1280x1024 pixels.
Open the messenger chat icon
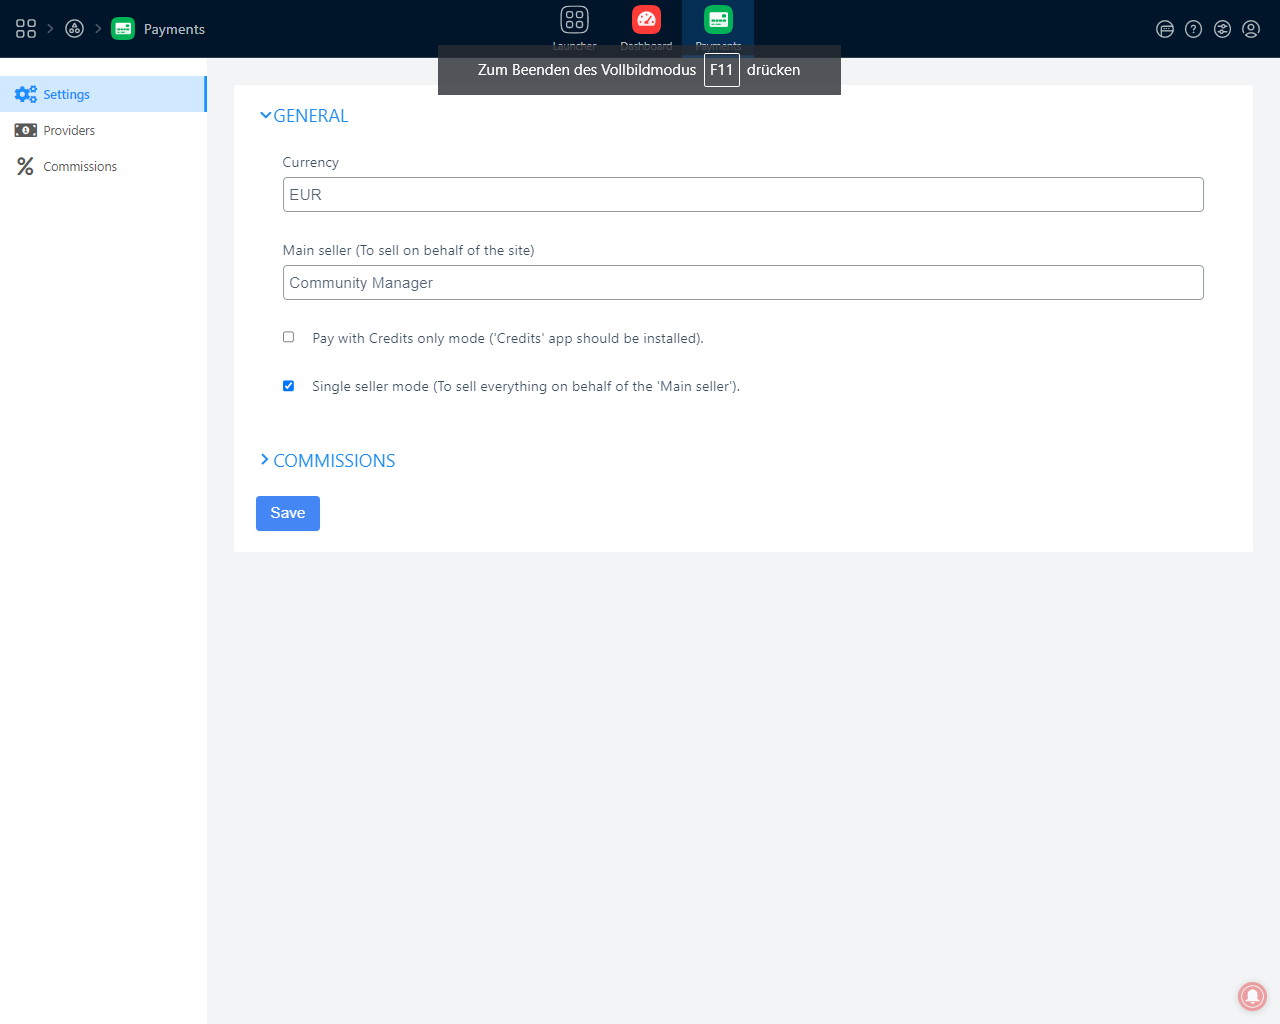coord(1165,29)
